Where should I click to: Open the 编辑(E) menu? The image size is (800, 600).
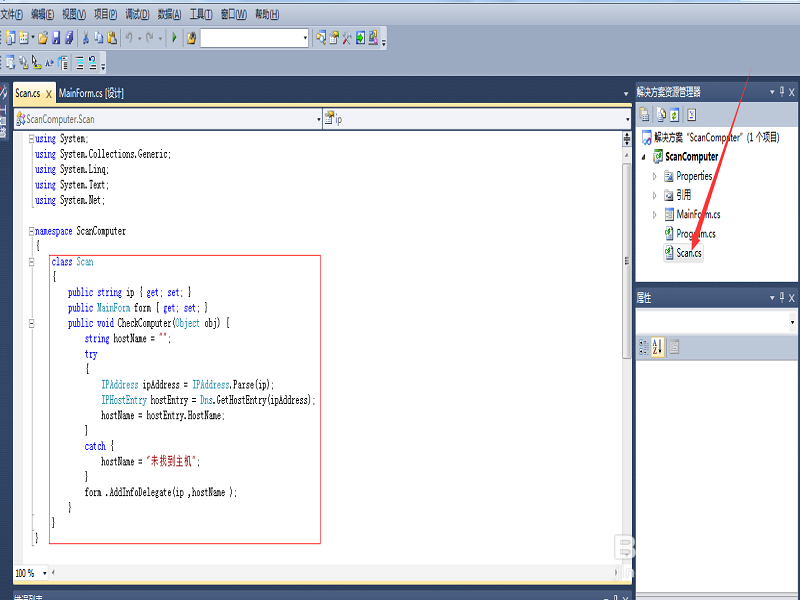coord(42,14)
